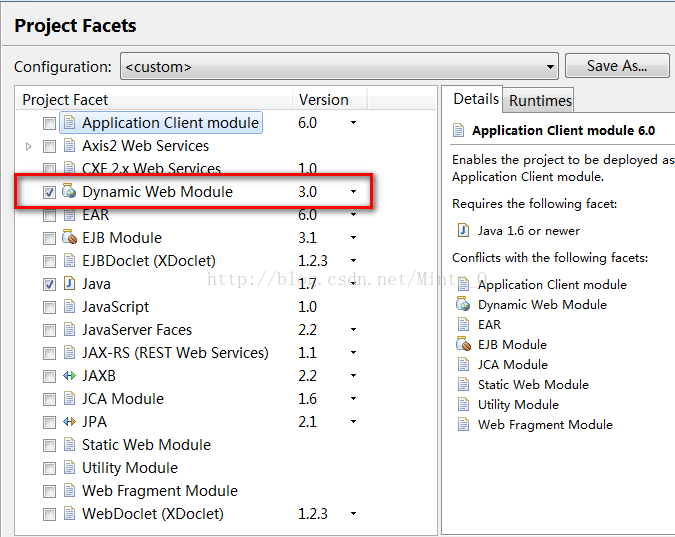
Task: Select the Utility Module facet row
Action: pos(129,468)
